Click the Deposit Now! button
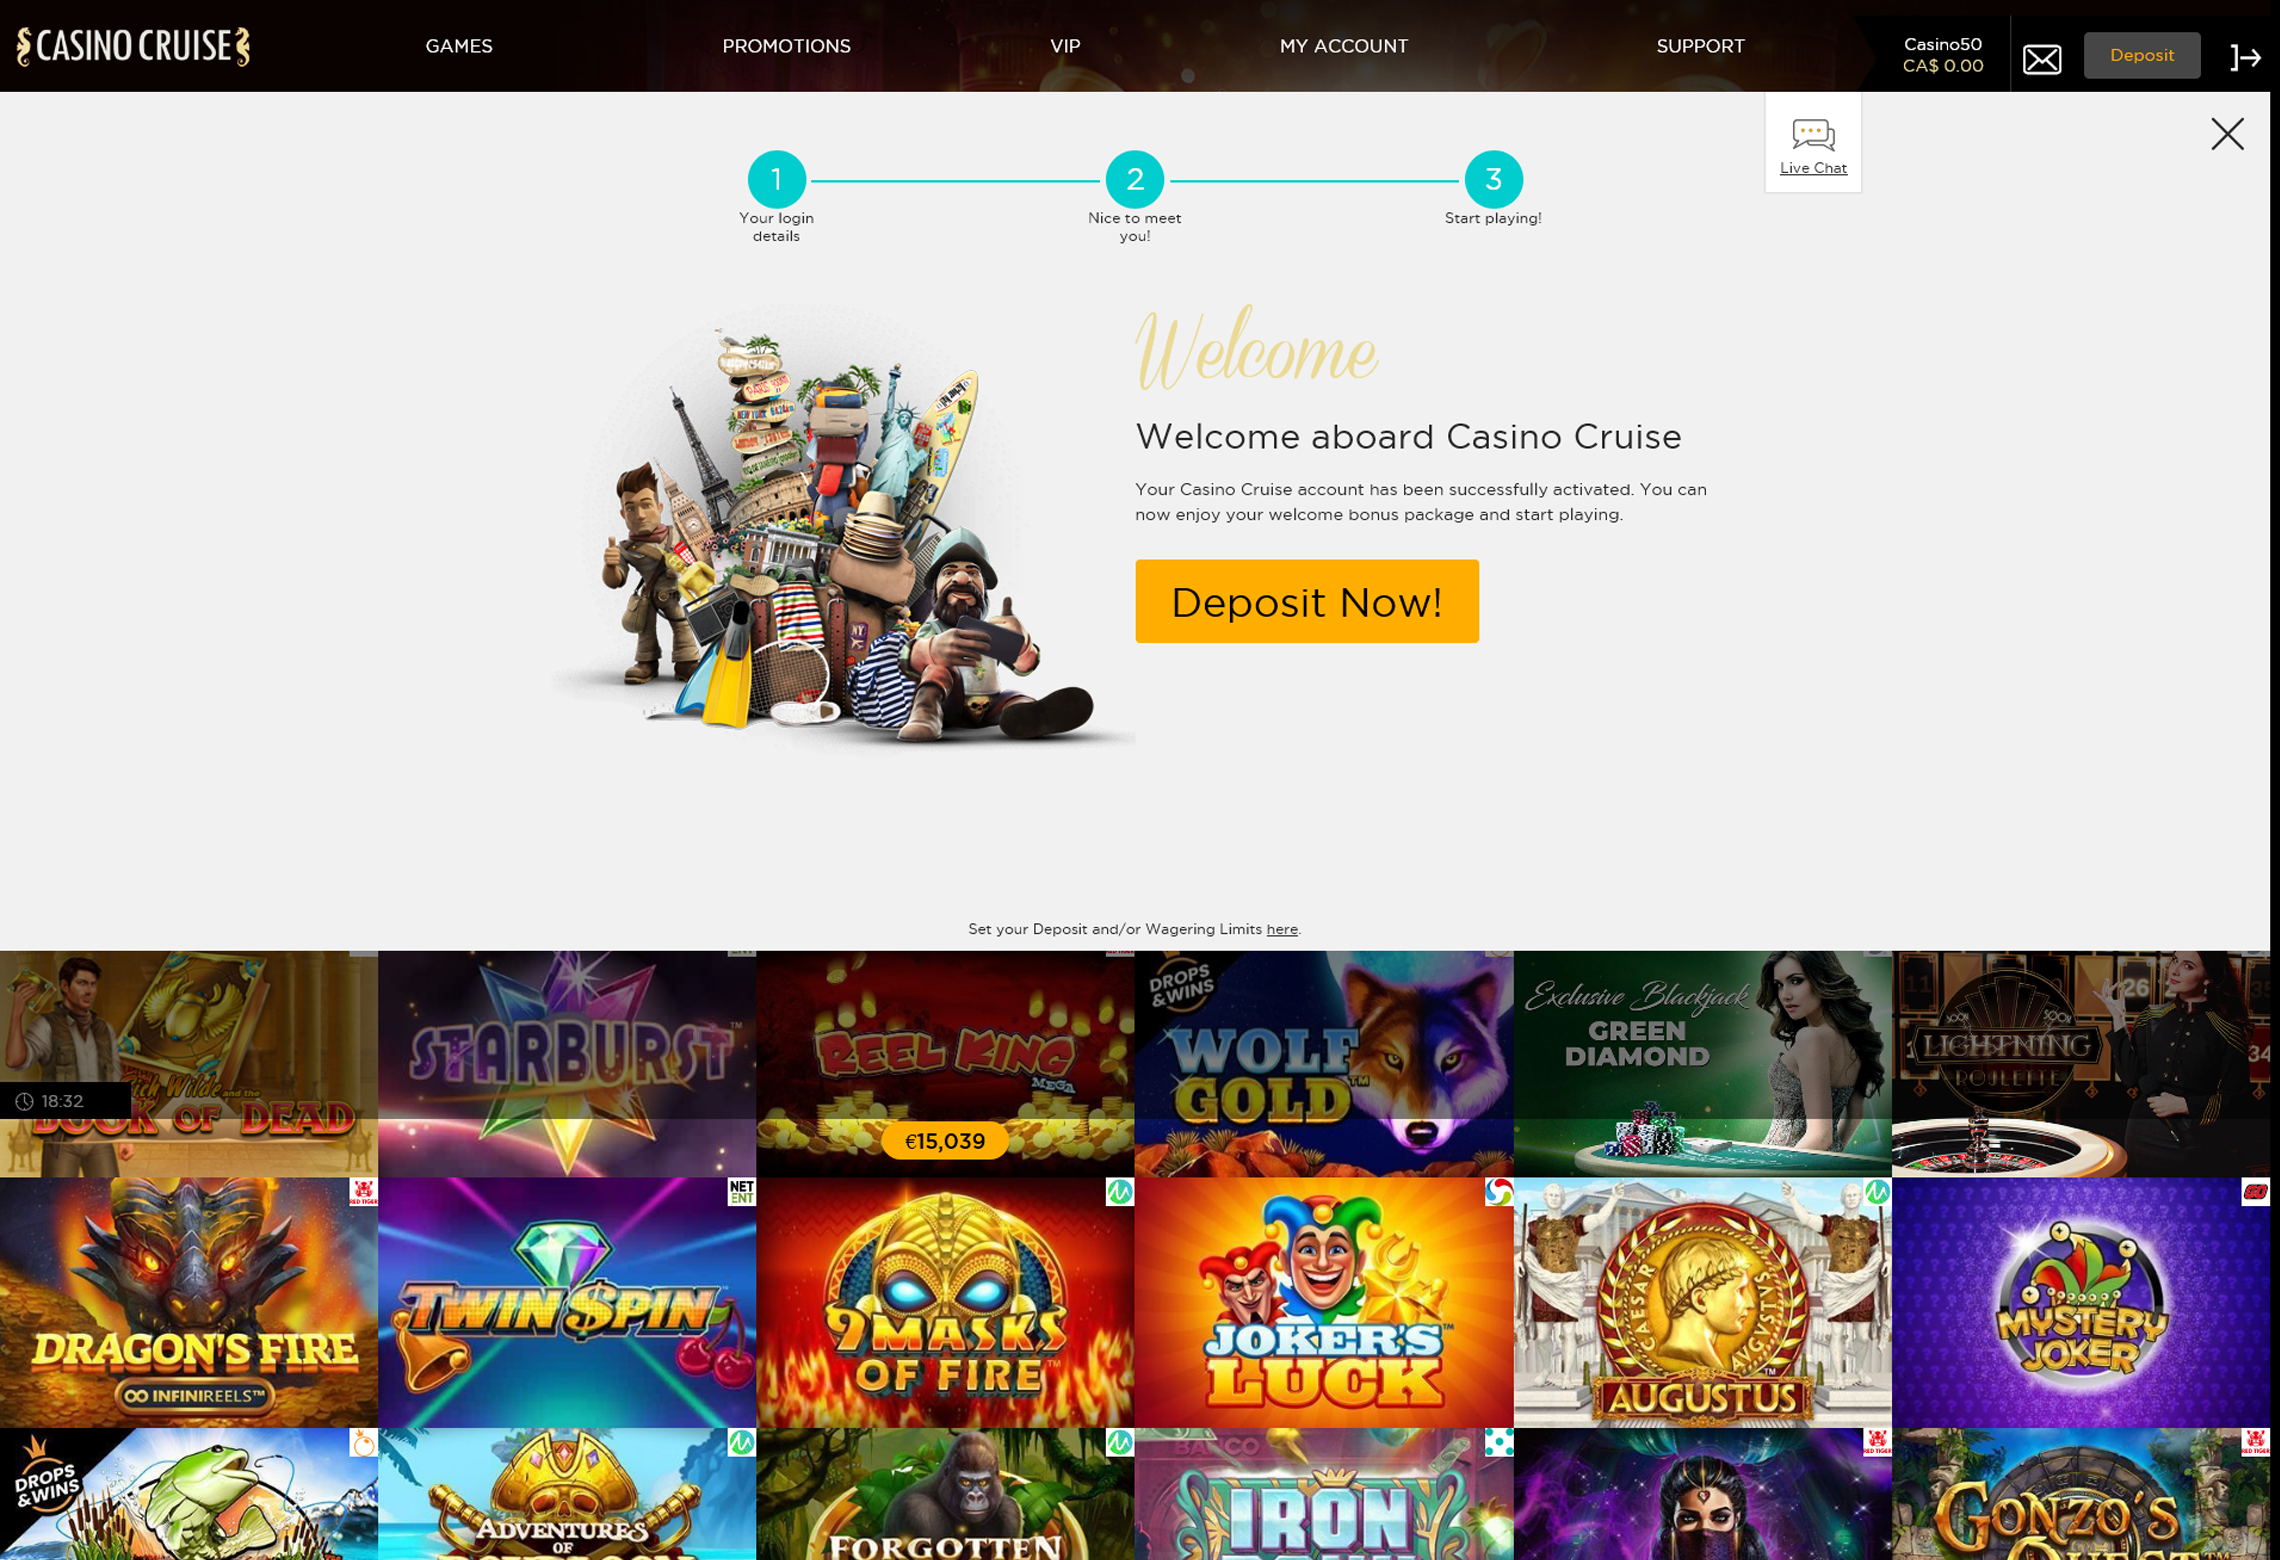 coord(1306,601)
